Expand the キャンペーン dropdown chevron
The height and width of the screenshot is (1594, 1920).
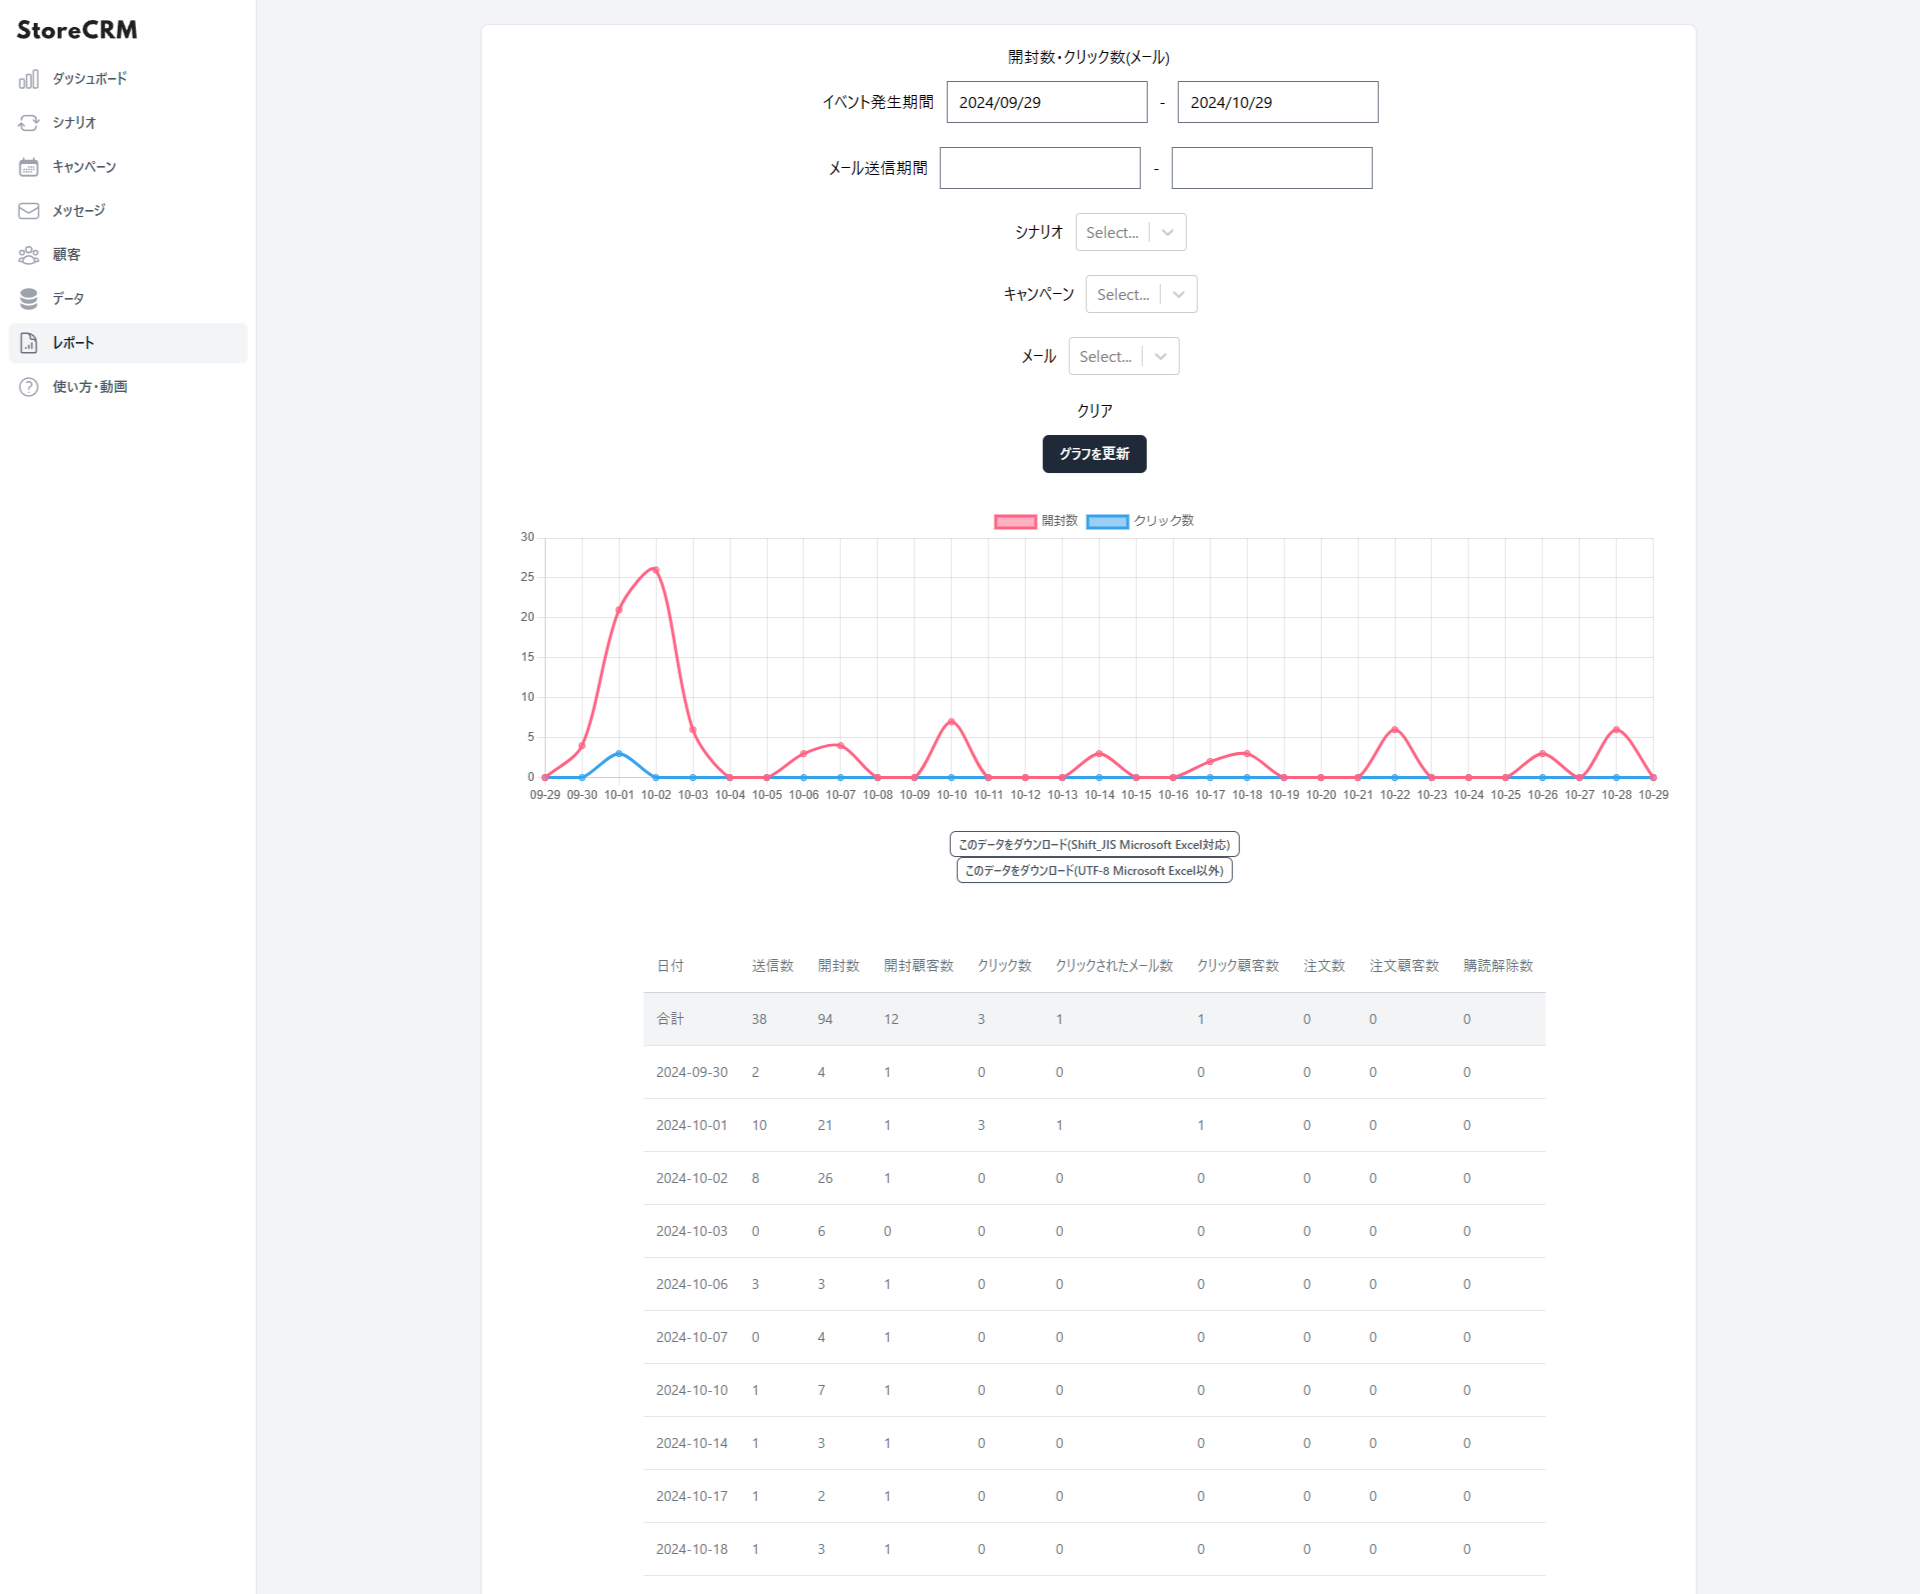pos(1179,294)
